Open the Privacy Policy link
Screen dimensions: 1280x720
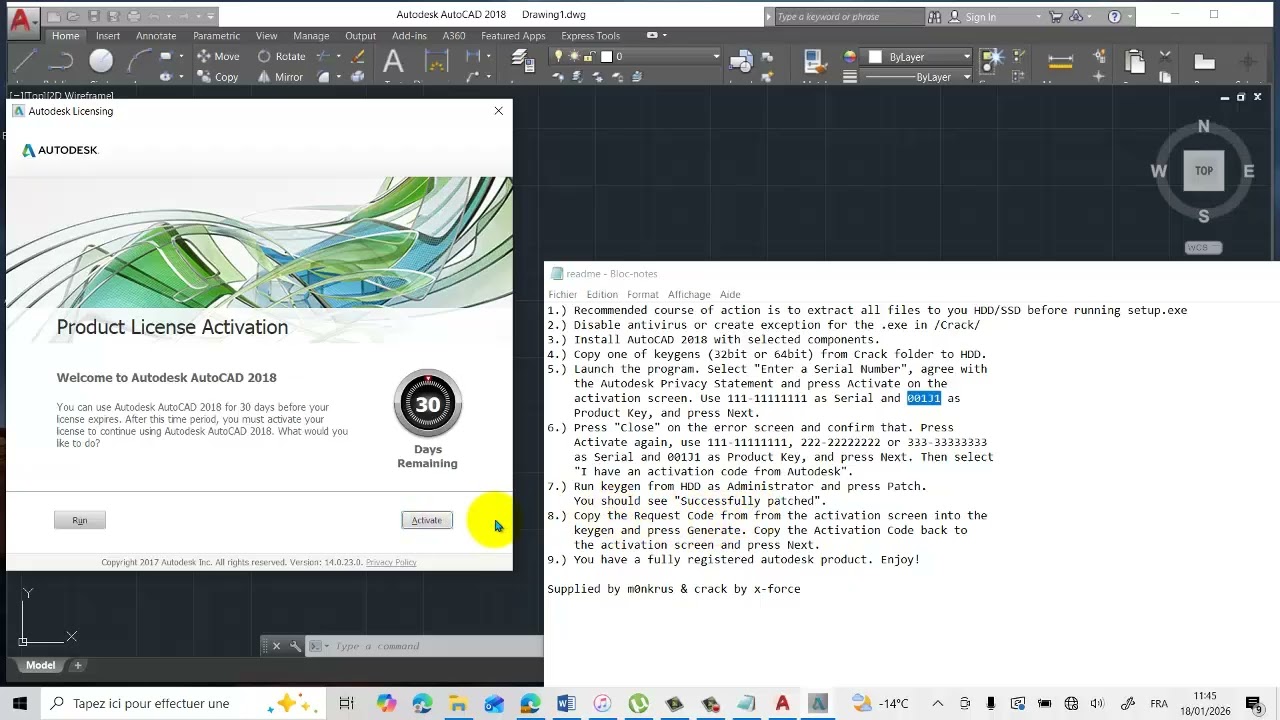pyautogui.click(x=391, y=562)
